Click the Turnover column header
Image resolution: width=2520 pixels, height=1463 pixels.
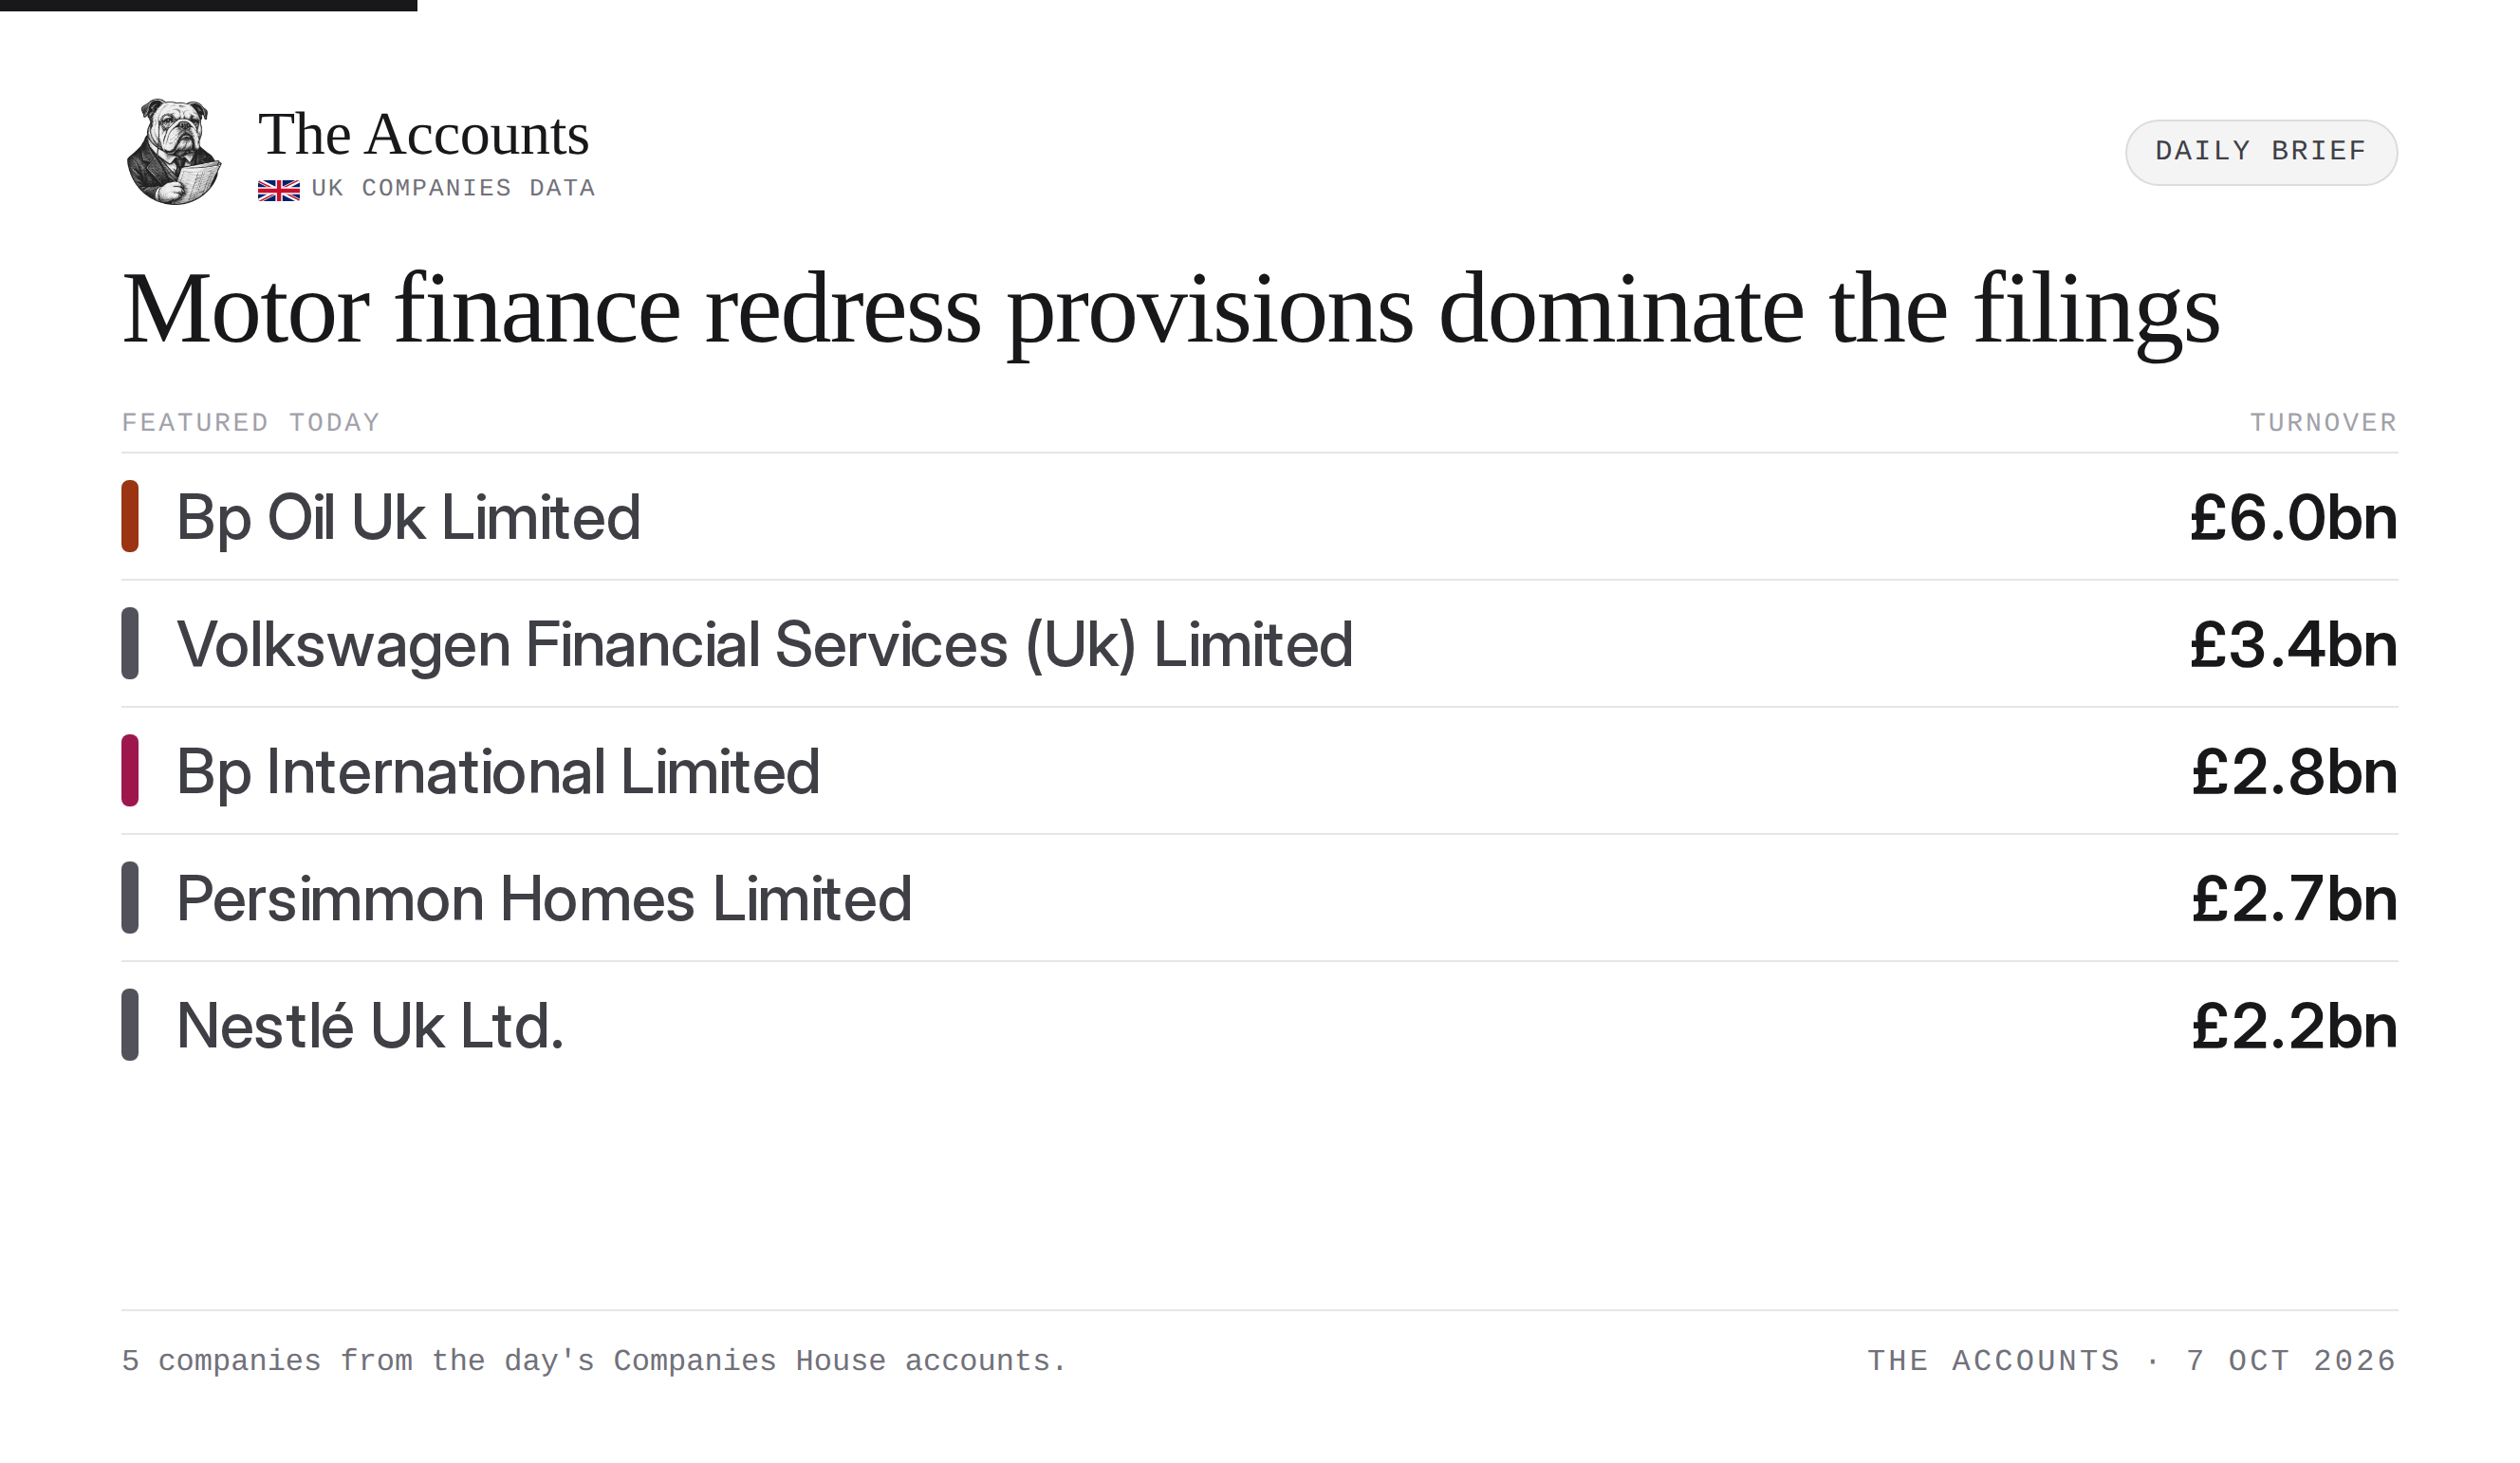coord(2323,422)
